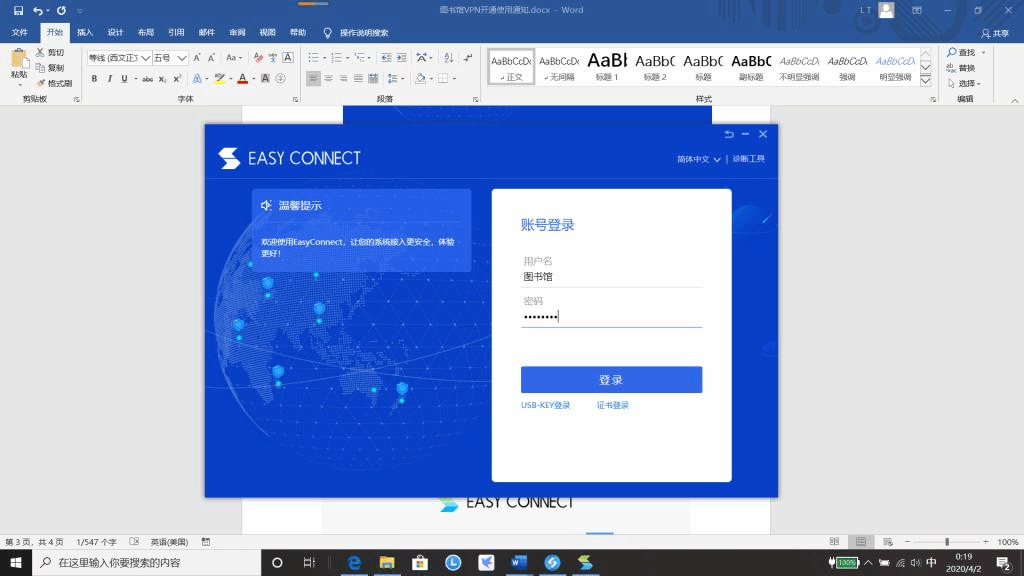Justify paragraph text
The width and height of the screenshot is (1024, 576).
click(358, 78)
